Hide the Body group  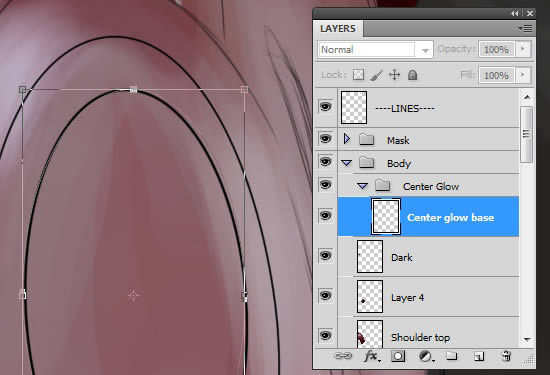point(326,162)
